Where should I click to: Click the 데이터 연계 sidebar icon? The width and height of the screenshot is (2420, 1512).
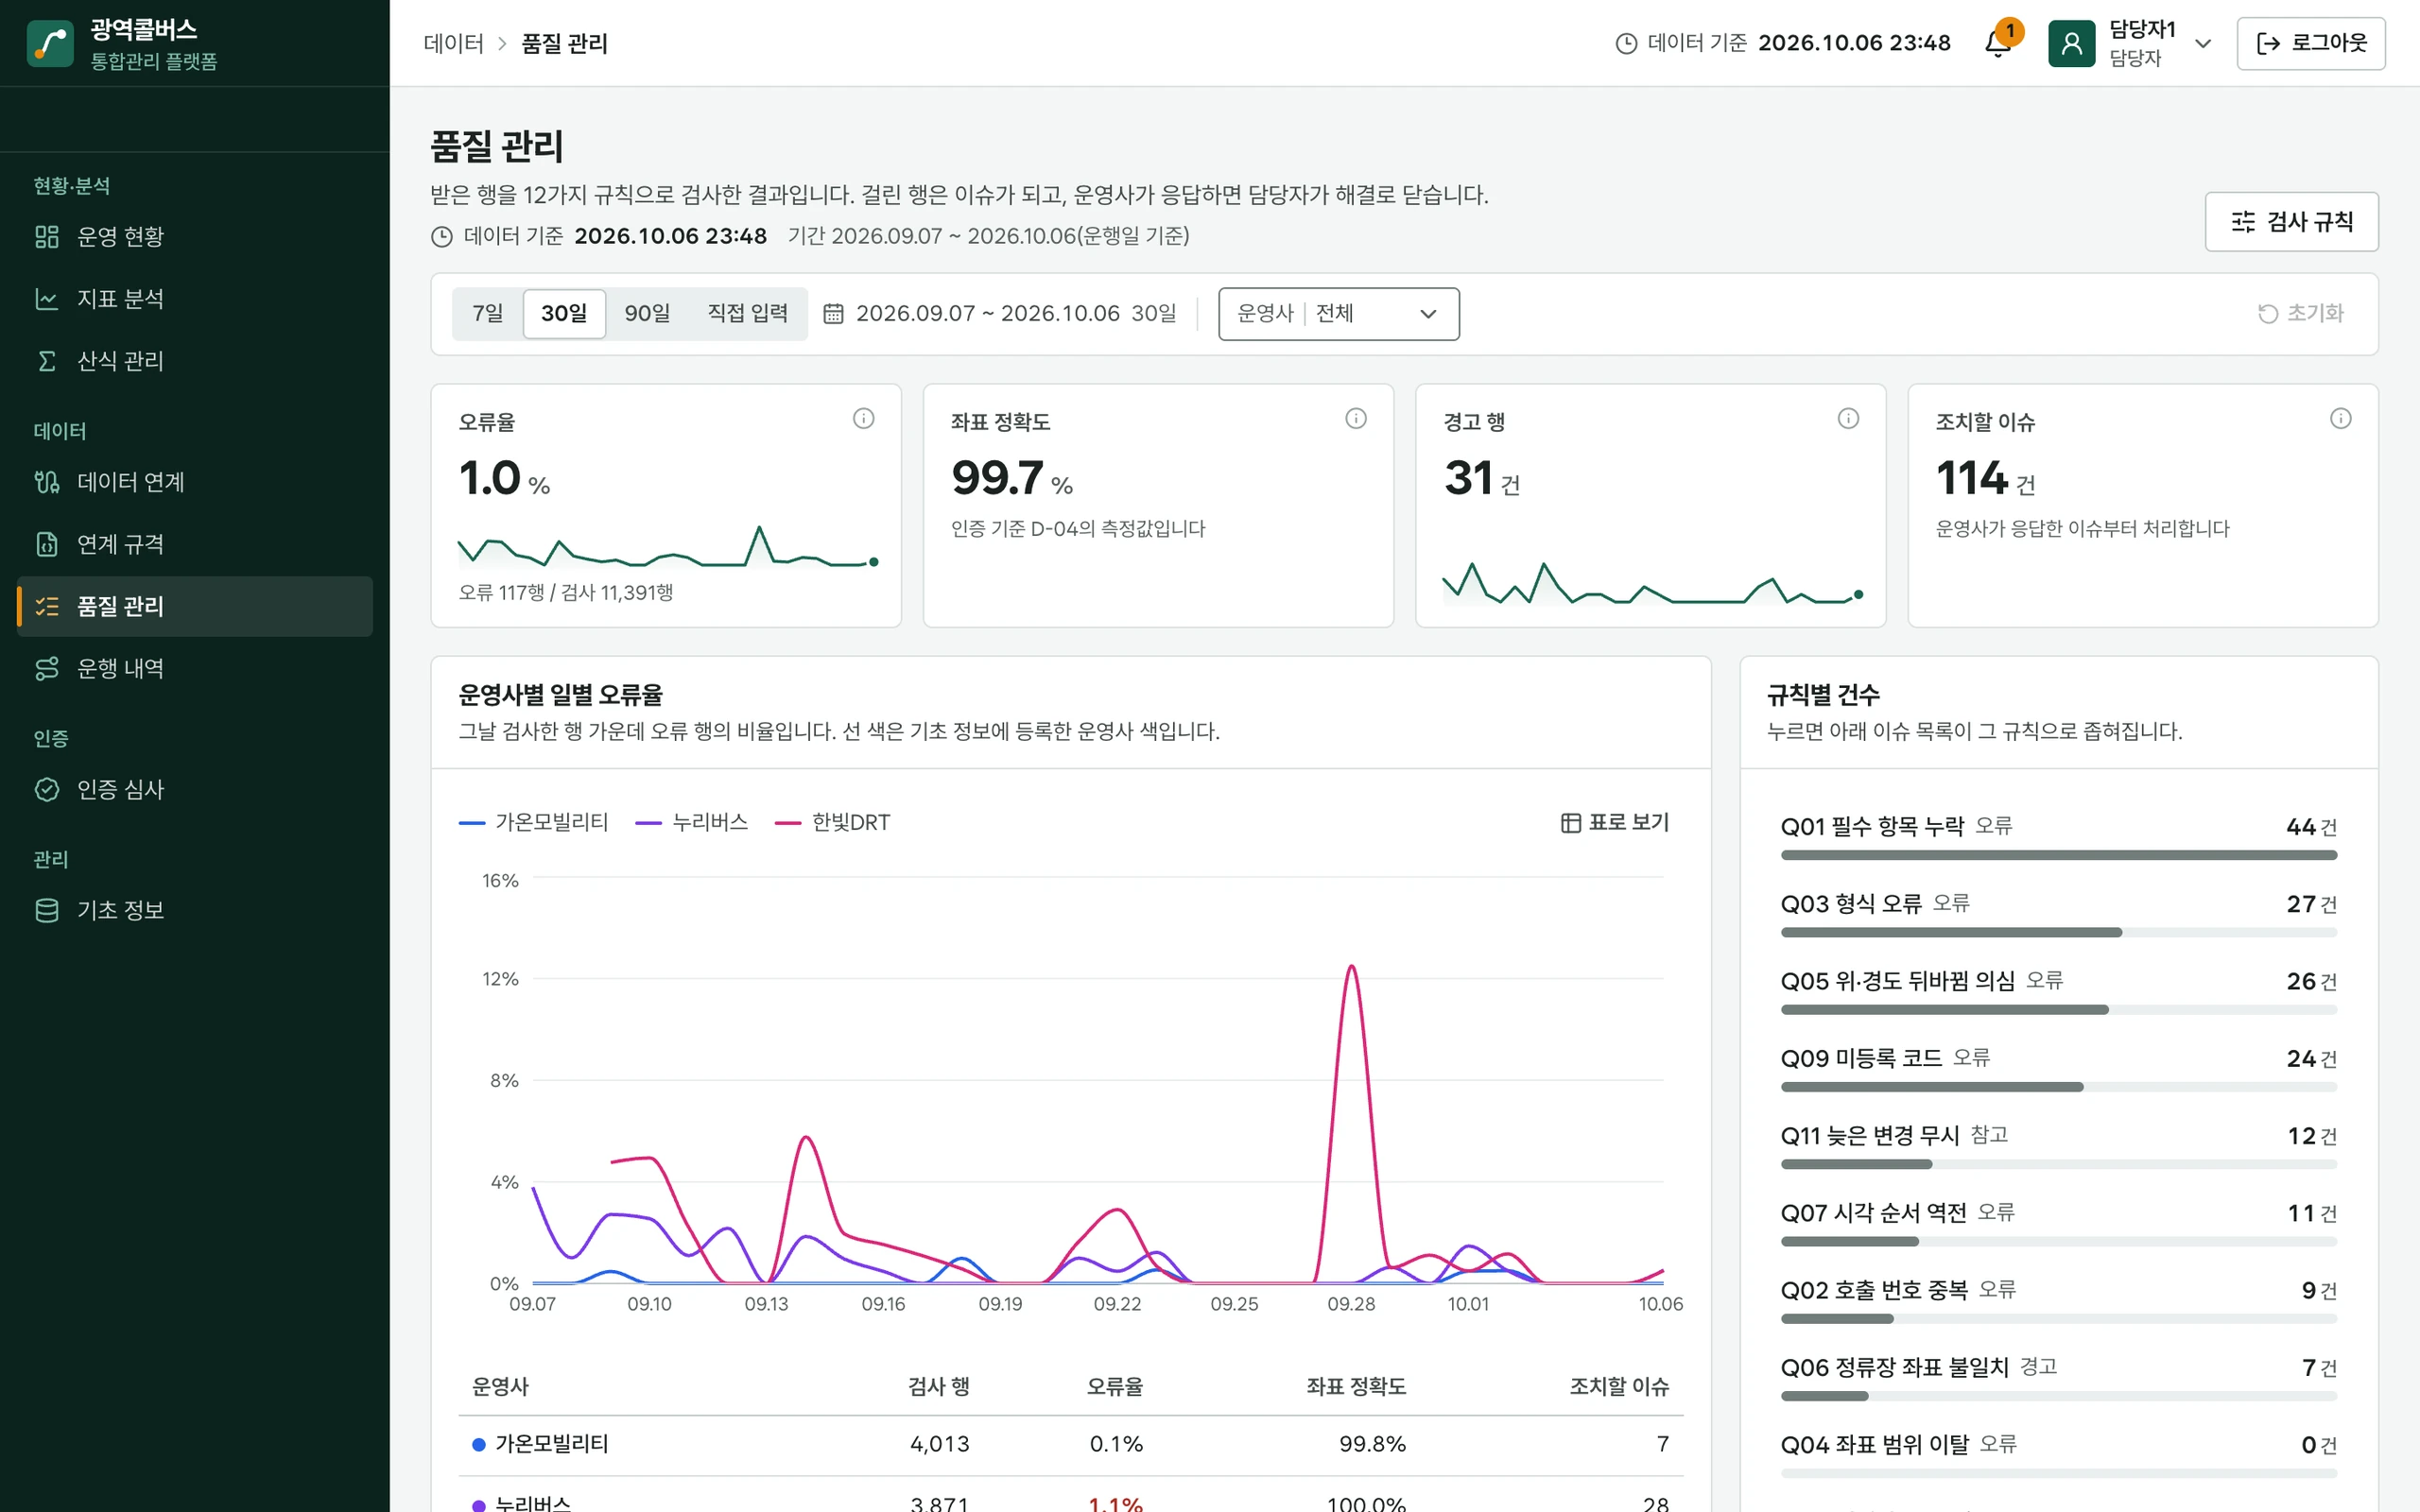point(47,482)
